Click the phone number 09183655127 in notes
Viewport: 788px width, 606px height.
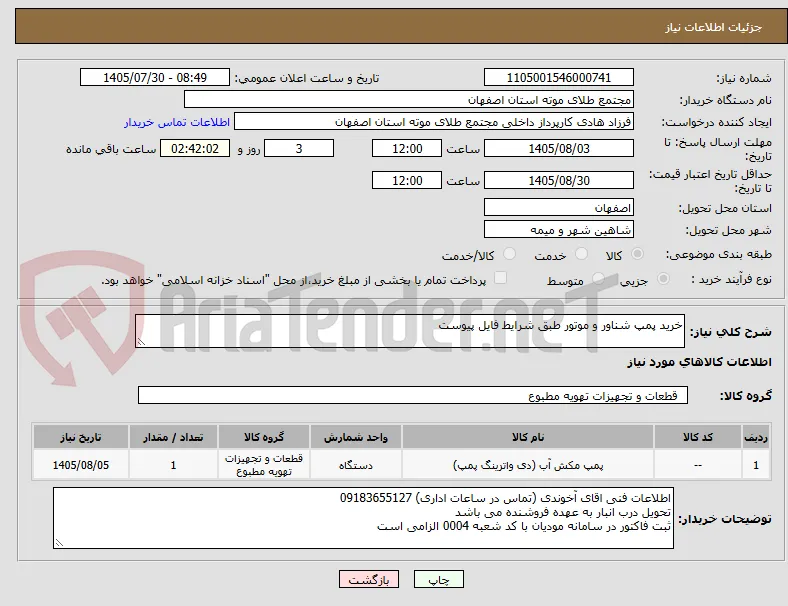click(376, 498)
